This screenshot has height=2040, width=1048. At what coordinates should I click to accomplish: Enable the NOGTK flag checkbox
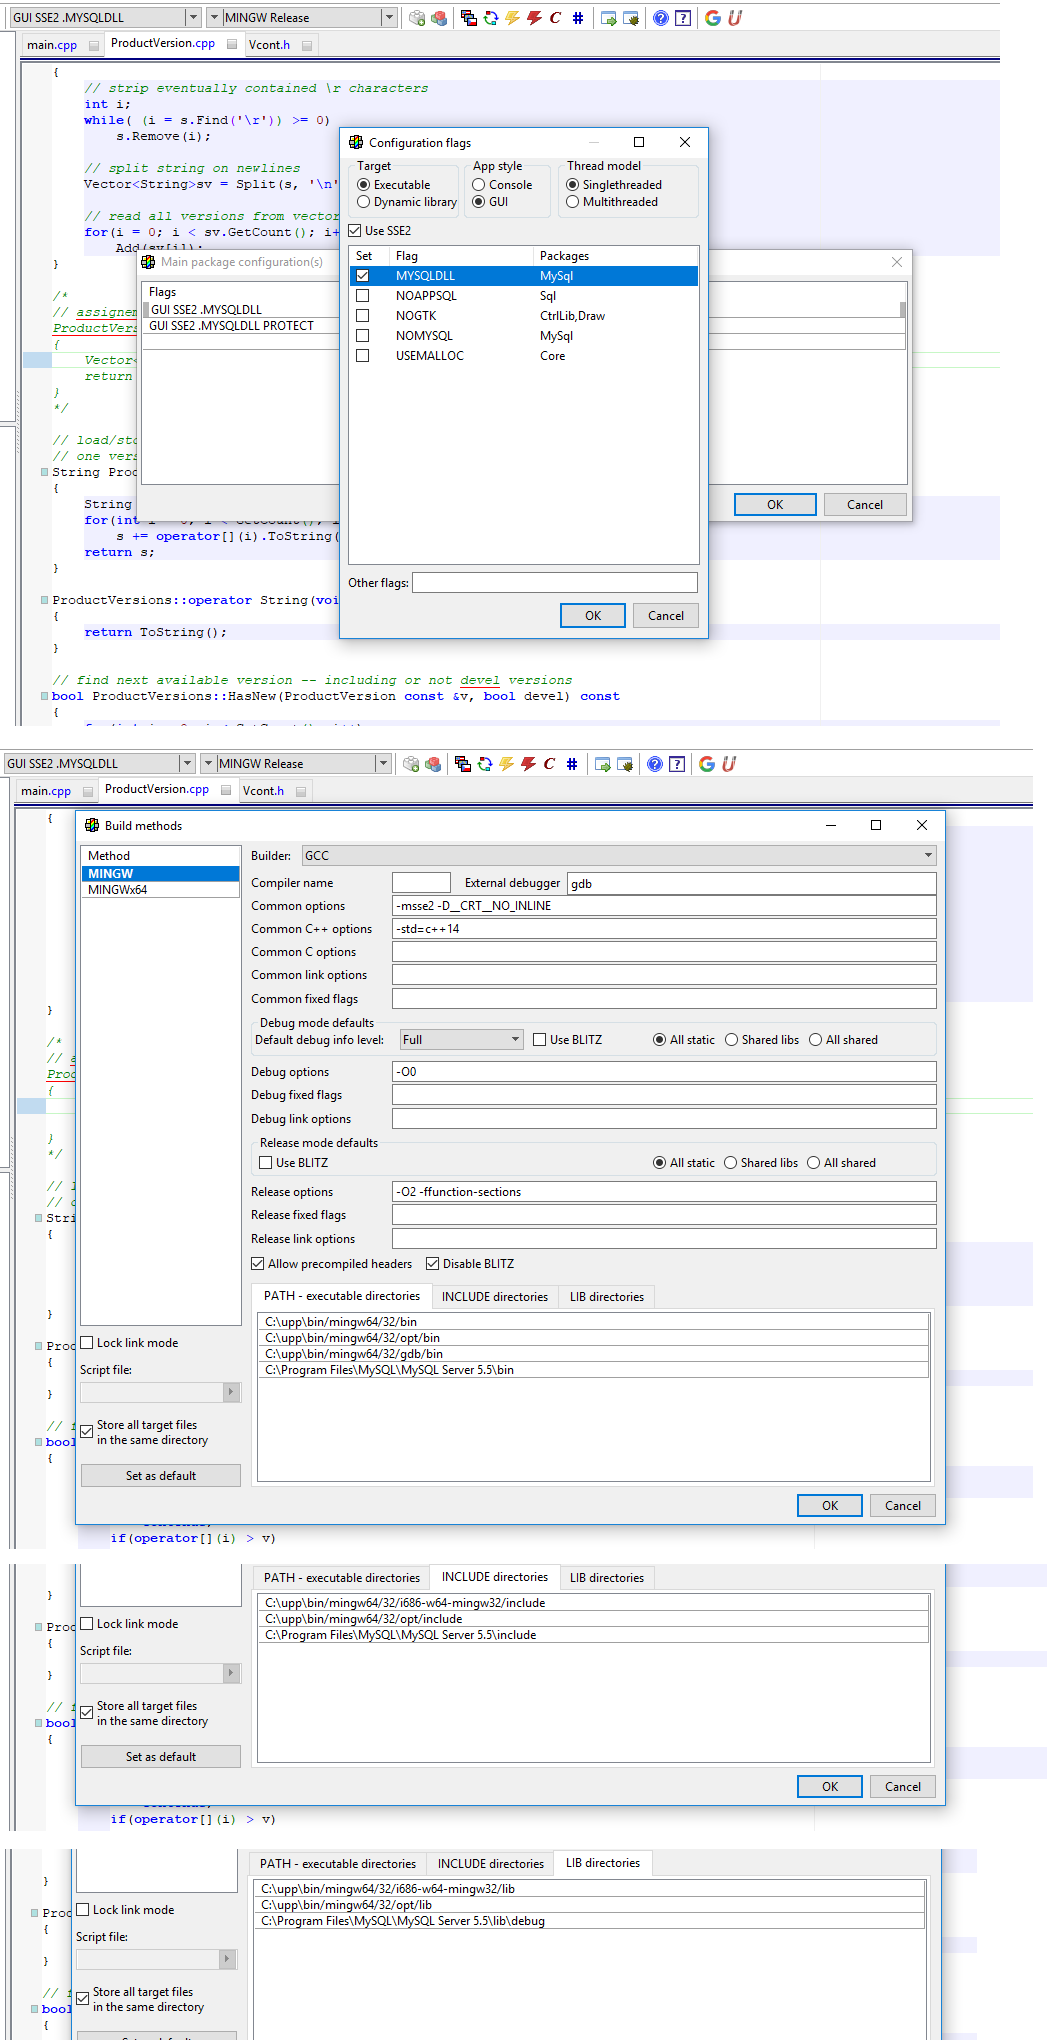[363, 316]
